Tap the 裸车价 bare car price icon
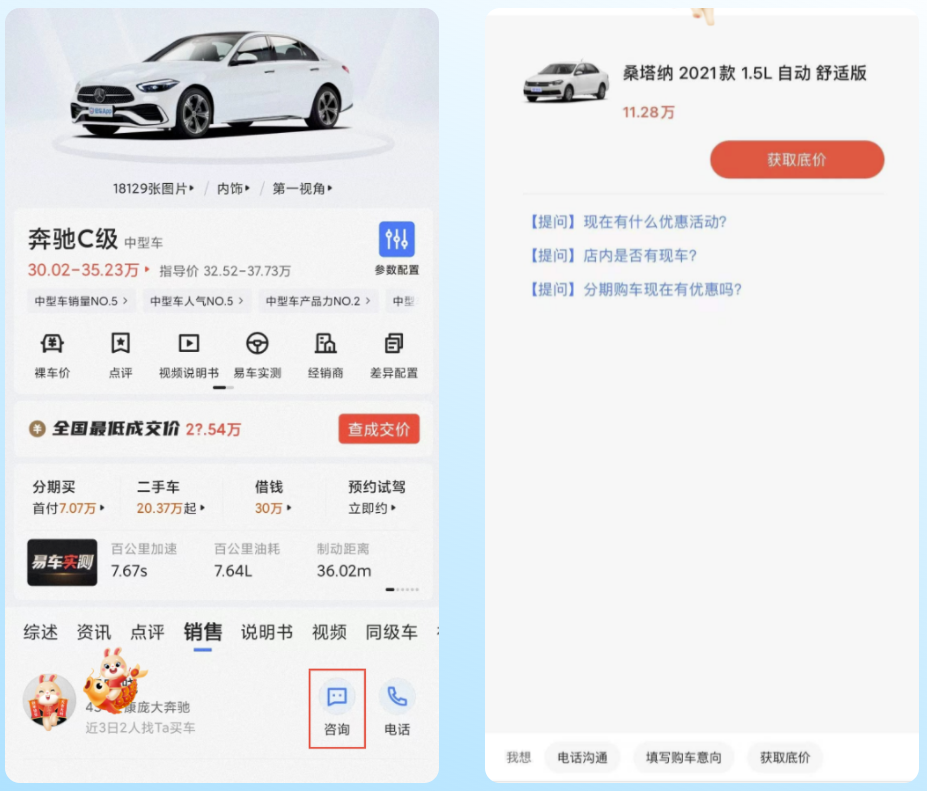Screen dimensions: 927x791 click(52, 343)
